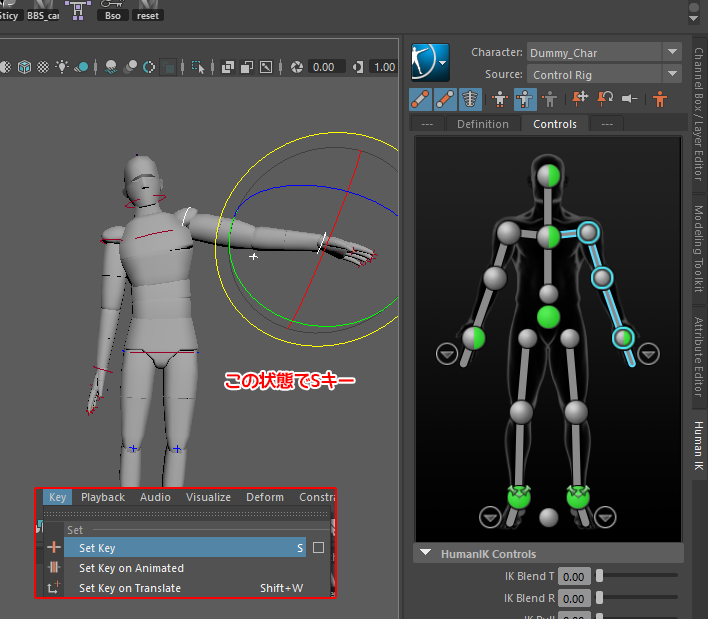Click the Pin Translation icon
Image resolution: width=708 pixels, height=619 pixels.
[580, 99]
